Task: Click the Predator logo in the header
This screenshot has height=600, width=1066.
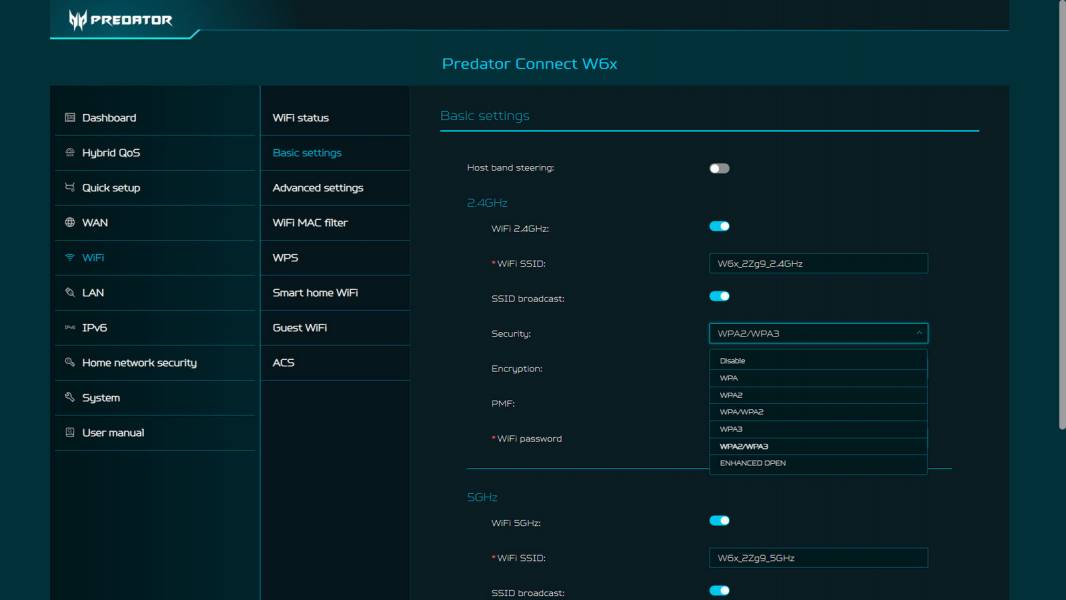Action: tap(120, 18)
